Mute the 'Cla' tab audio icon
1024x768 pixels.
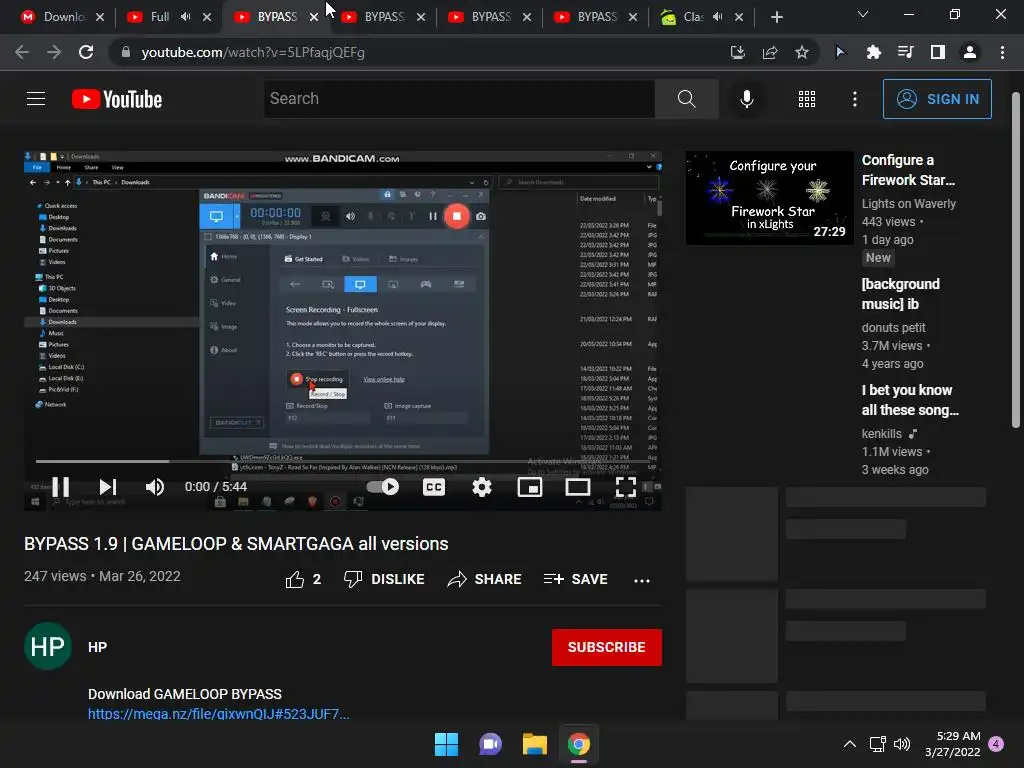[718, 17]
